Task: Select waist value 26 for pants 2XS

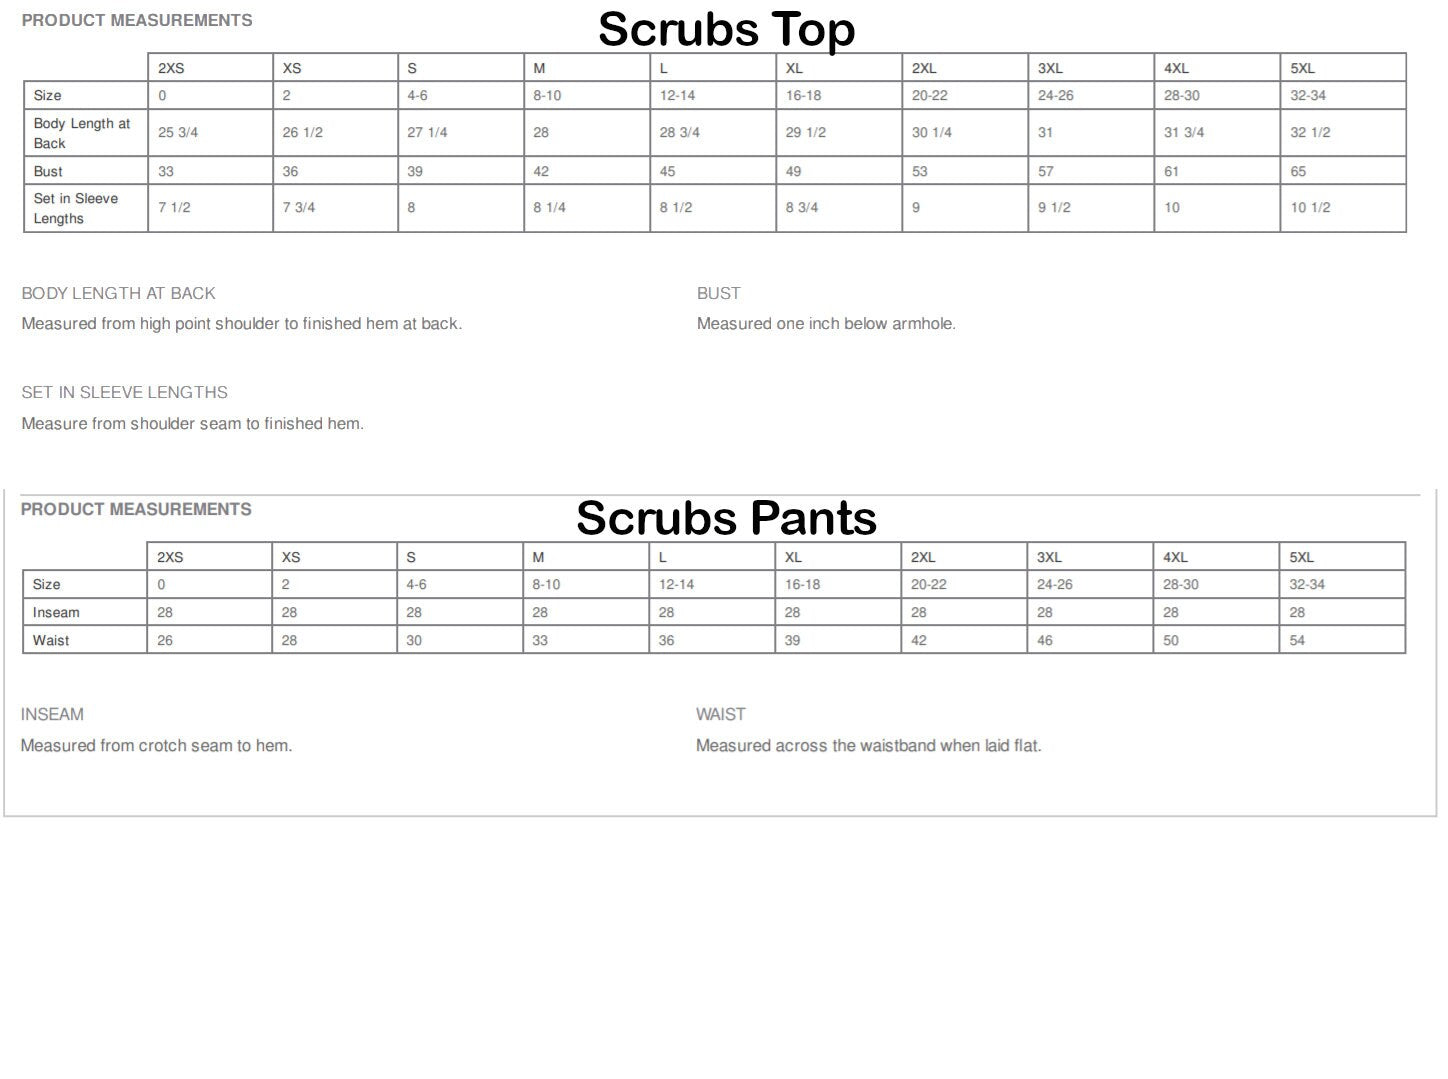Action: pos(165,640)
